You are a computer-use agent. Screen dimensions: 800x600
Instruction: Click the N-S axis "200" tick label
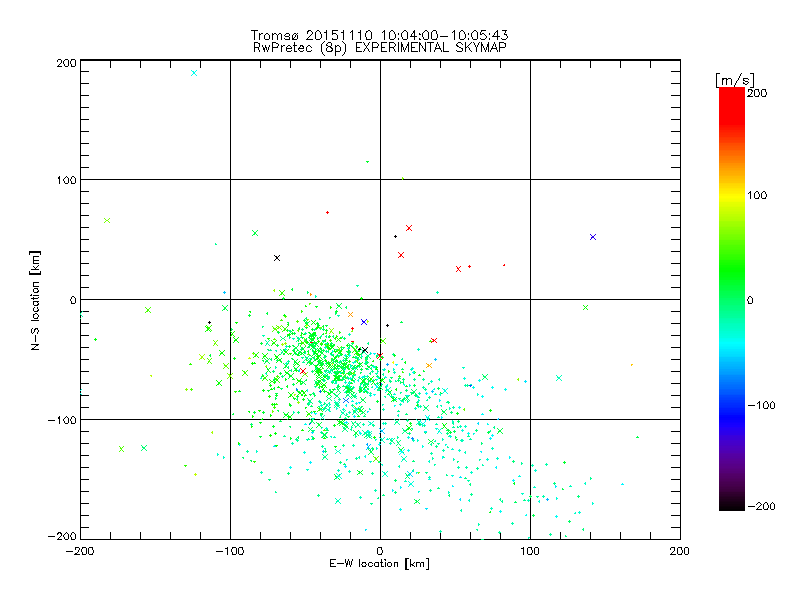pyautogui.click(x=66, y=63)
